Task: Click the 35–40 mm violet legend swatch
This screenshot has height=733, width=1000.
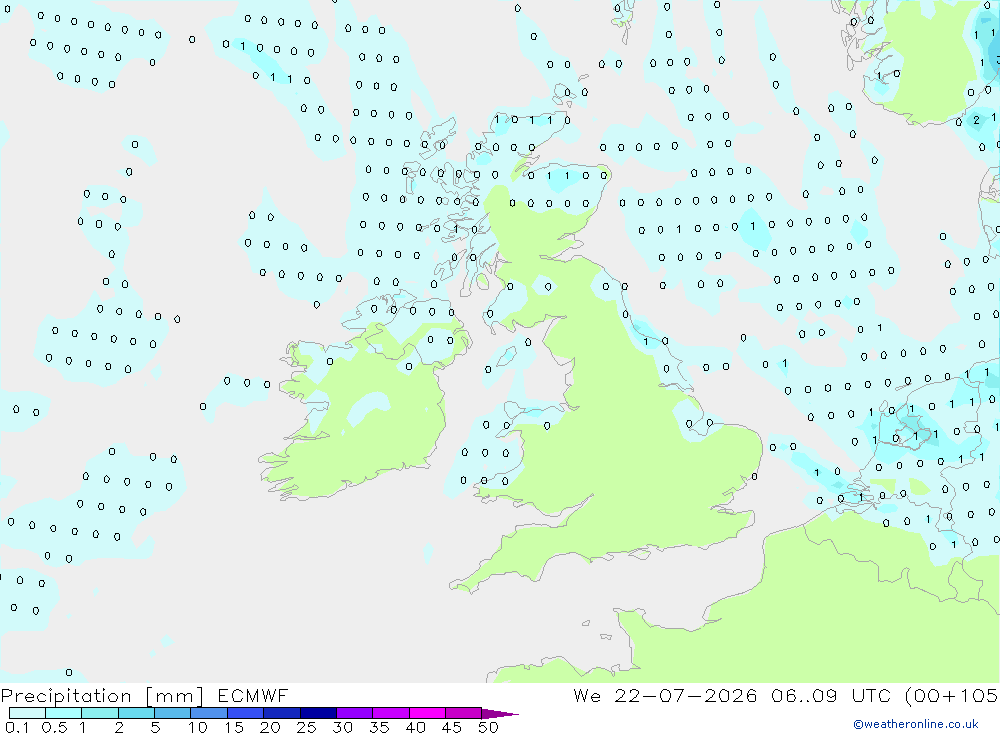Action: [391, 713]
